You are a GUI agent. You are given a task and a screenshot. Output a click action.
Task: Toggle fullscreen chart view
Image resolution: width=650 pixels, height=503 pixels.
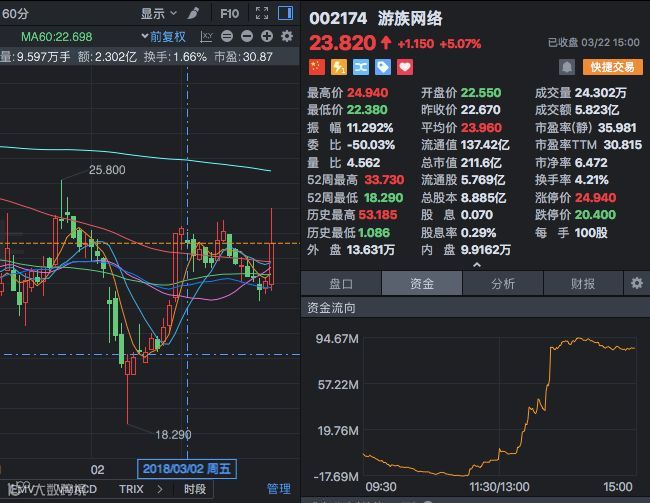click(262, 13)
